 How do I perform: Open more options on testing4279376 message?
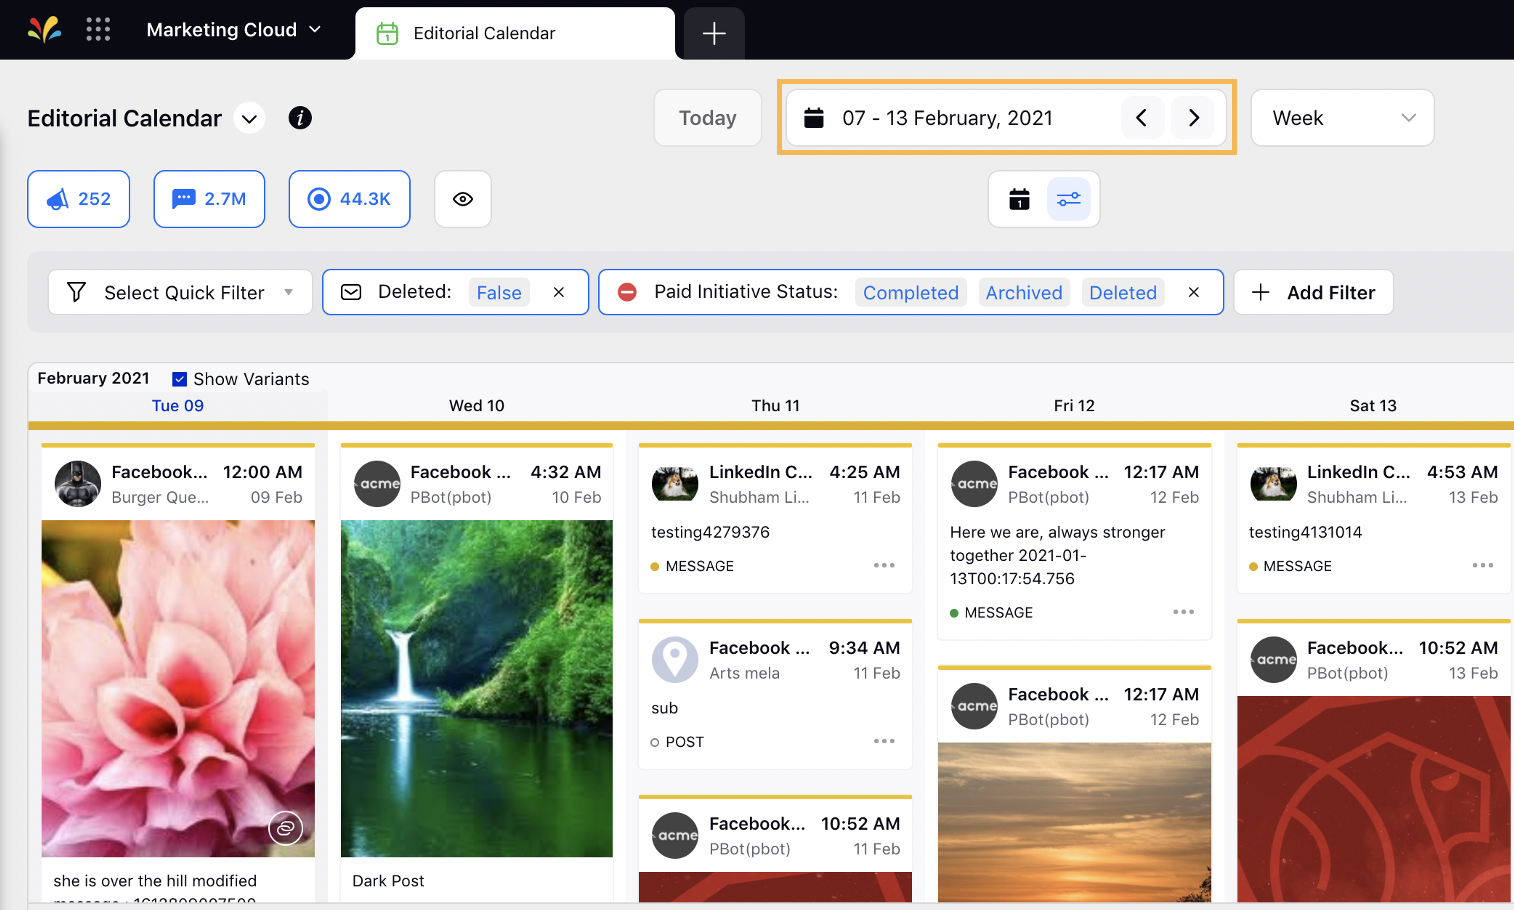pos(884,566)
